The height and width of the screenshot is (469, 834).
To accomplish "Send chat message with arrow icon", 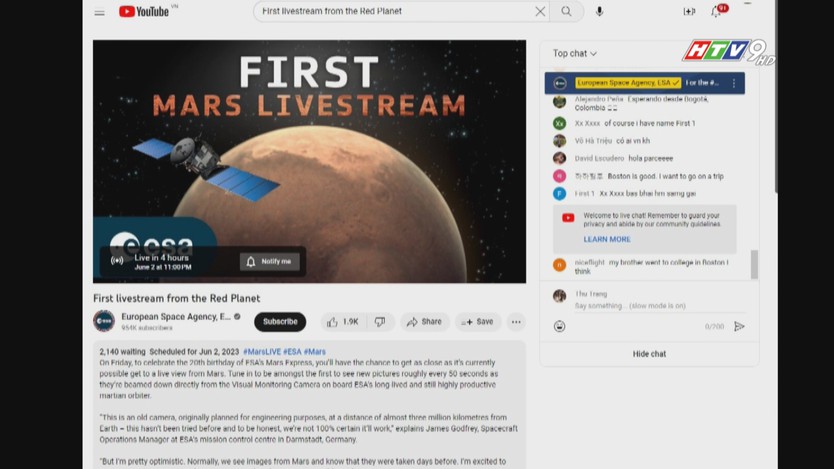I will pyautogui.click(x=739, y=326).
